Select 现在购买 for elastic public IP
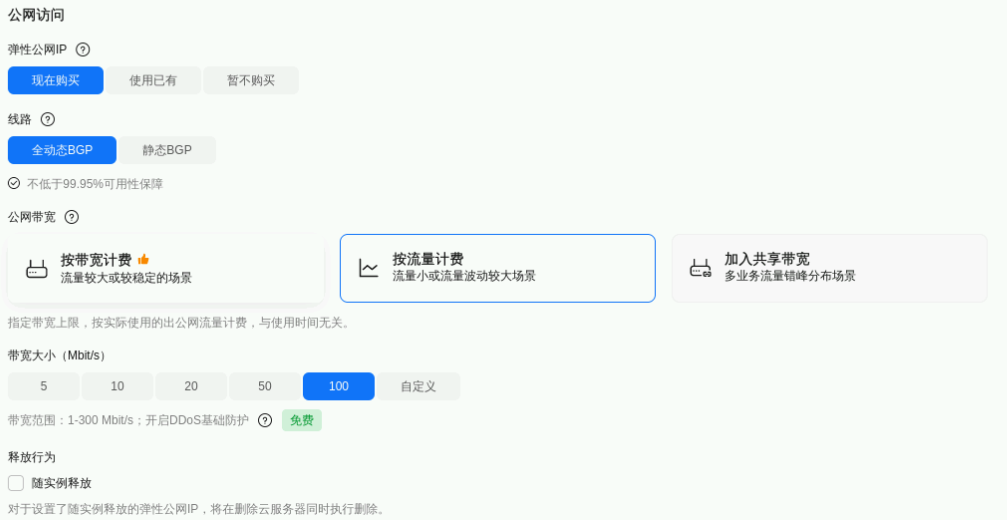Image resolution: width=1007 pixels, height=520 pixels. (56, 81)
